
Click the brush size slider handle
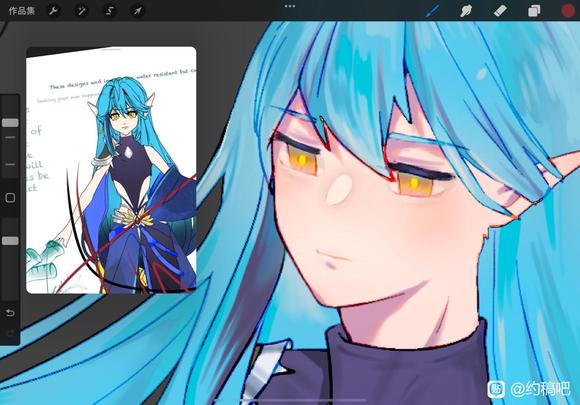coord(10,123)
